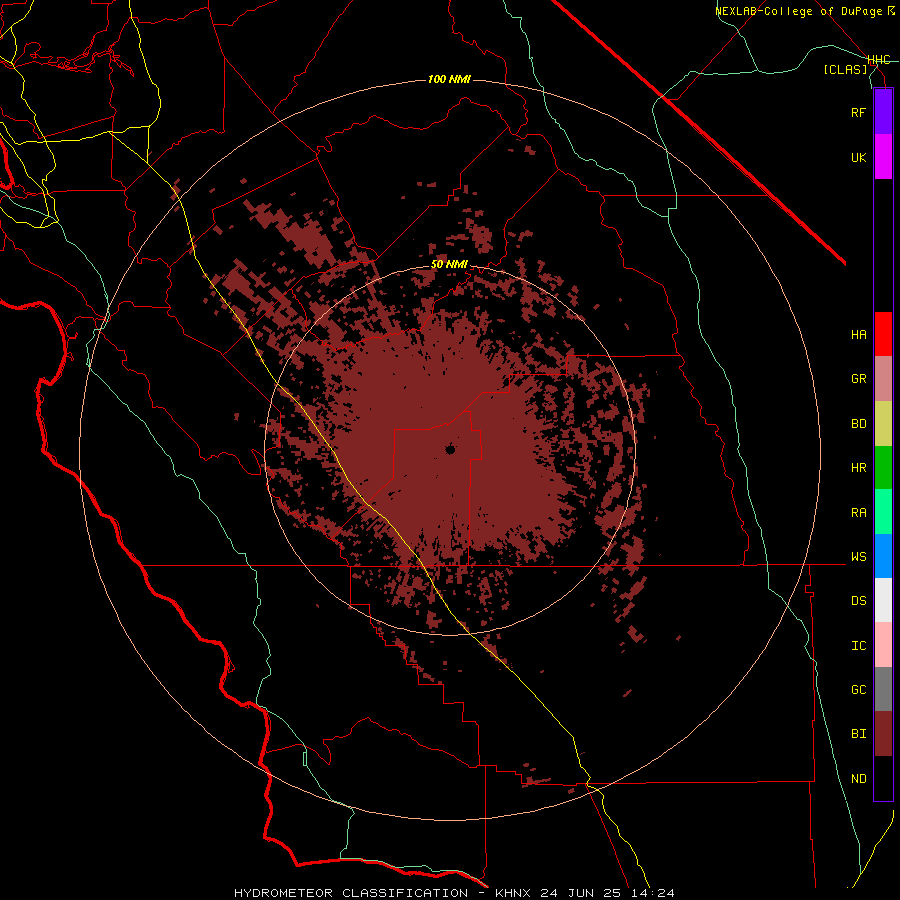Click the ND legend label
Viewport: 900px width, 900px height.
[858, 778]
